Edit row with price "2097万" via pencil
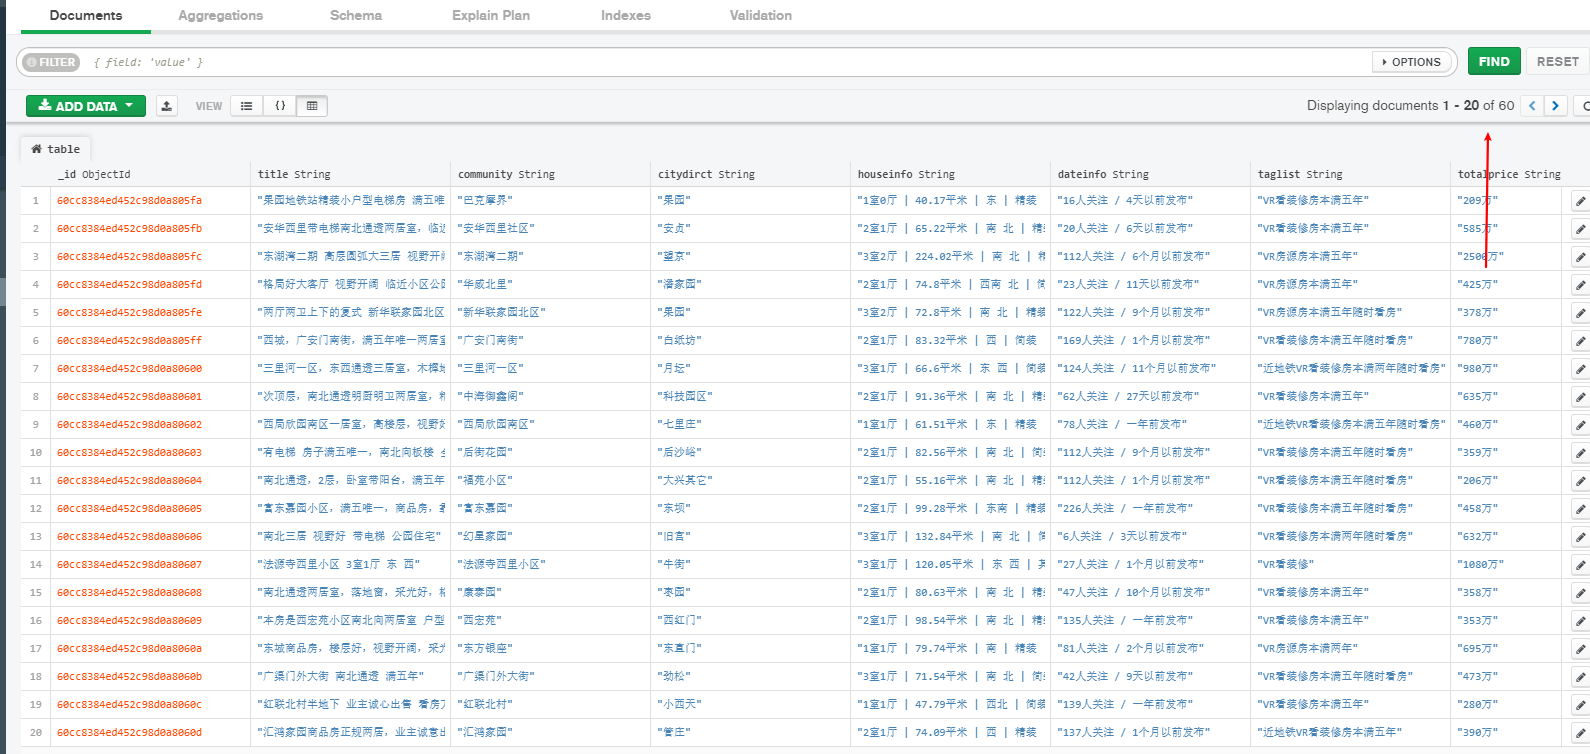 (x=1581, y=201)
